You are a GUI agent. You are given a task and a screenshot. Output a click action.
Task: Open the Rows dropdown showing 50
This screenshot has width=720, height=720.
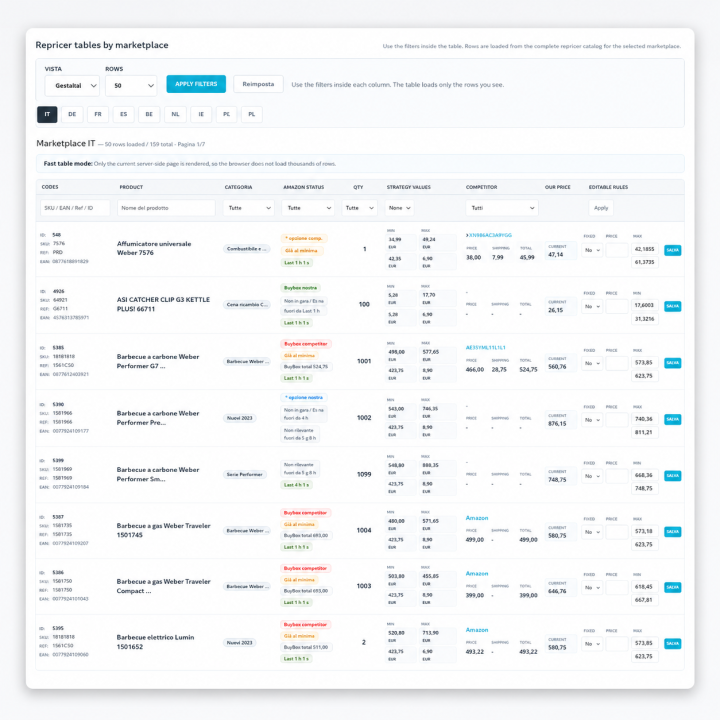(x=131, y=86)
